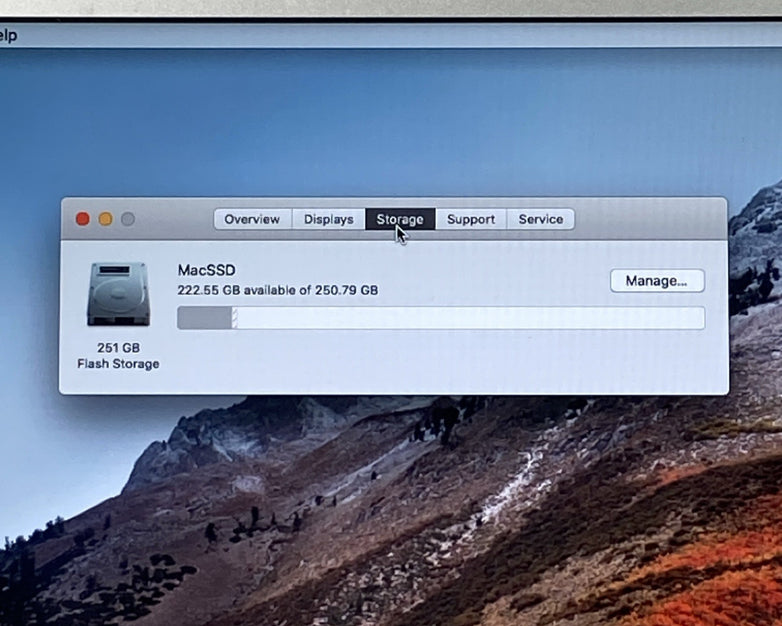Viewport: 782px width, 626px height.
Task: Click the striped segment in storage bar
Action: [x=235, y=318]
